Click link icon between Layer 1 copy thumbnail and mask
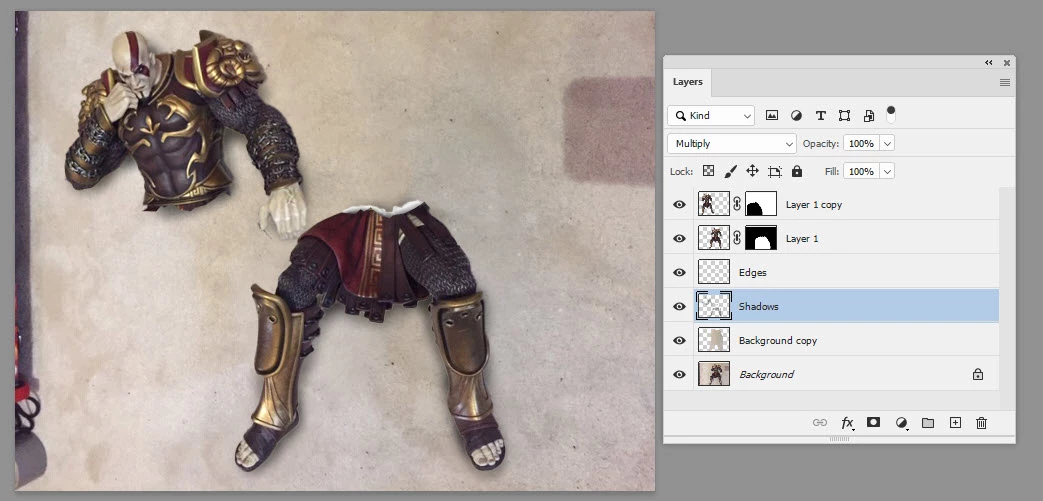Image resolution: width=1043 pixels, height=501 pixels. click(737, 204)
